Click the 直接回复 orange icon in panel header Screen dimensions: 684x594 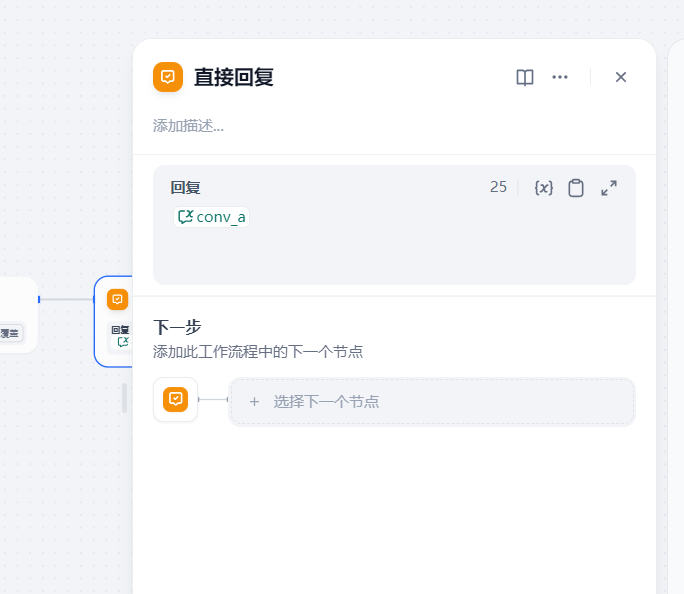click(x=168, y=77)
